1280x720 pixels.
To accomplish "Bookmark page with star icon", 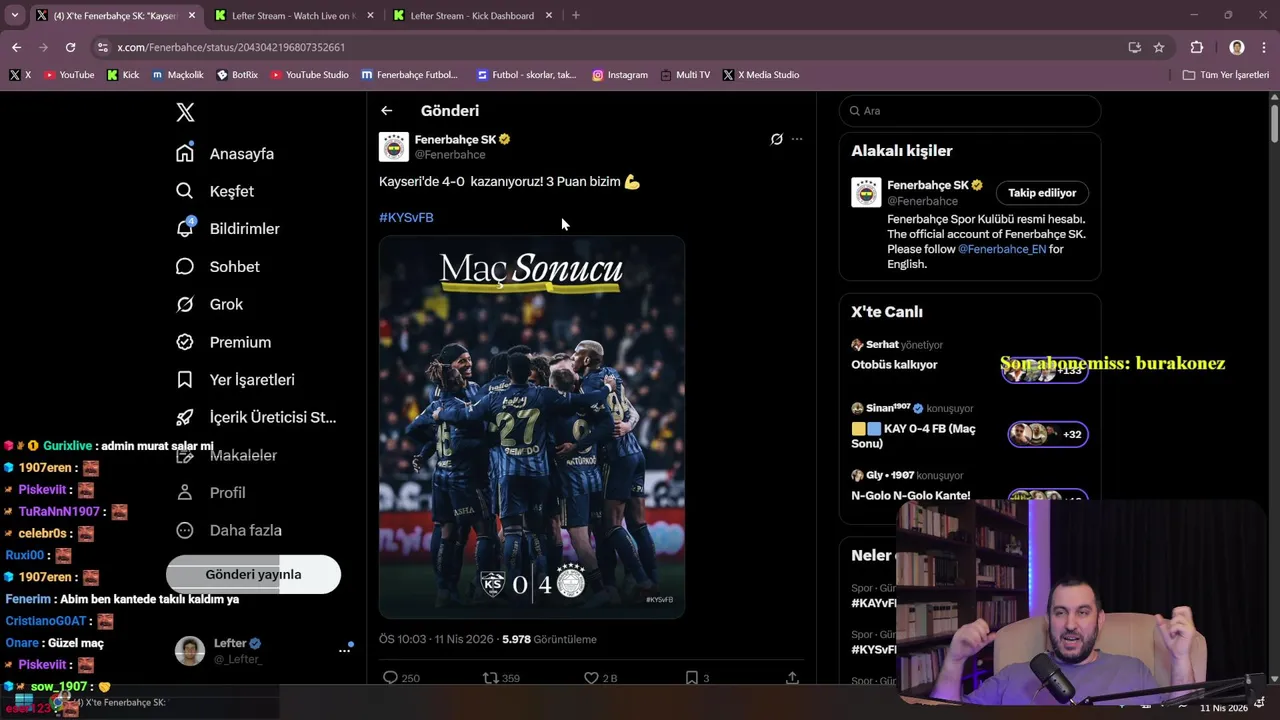I will [x=1159, y=47].
